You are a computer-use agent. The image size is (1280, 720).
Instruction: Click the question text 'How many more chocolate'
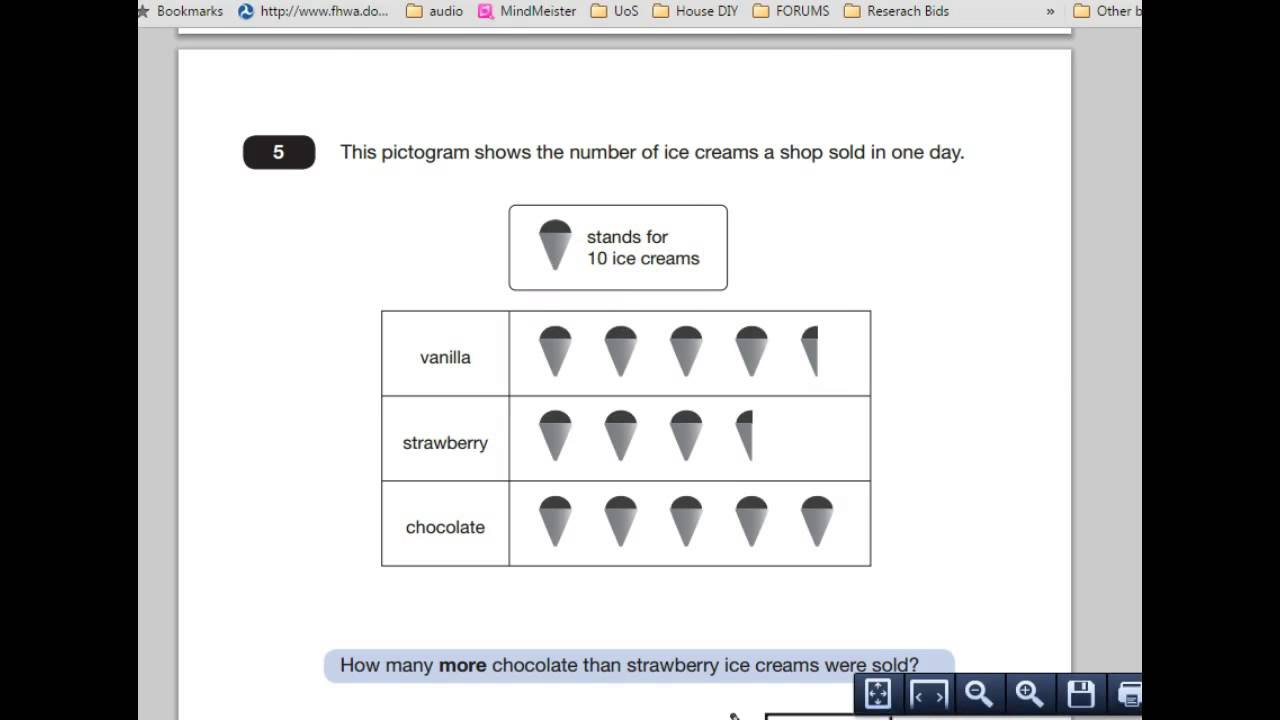tap(629, 665)
